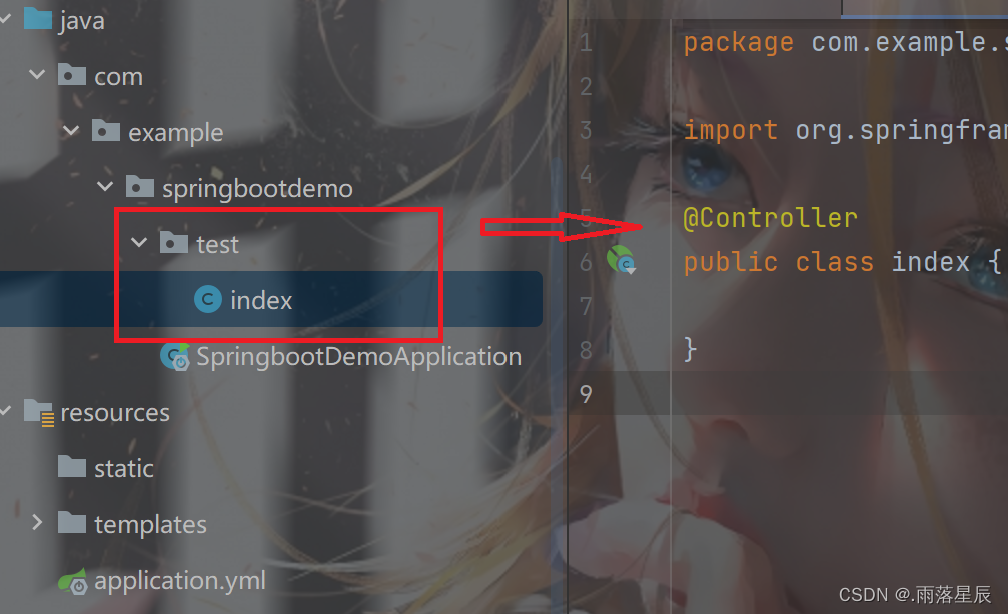1008x614 pixels.
Task: Select the application.yml file
Action: point(180,581)
